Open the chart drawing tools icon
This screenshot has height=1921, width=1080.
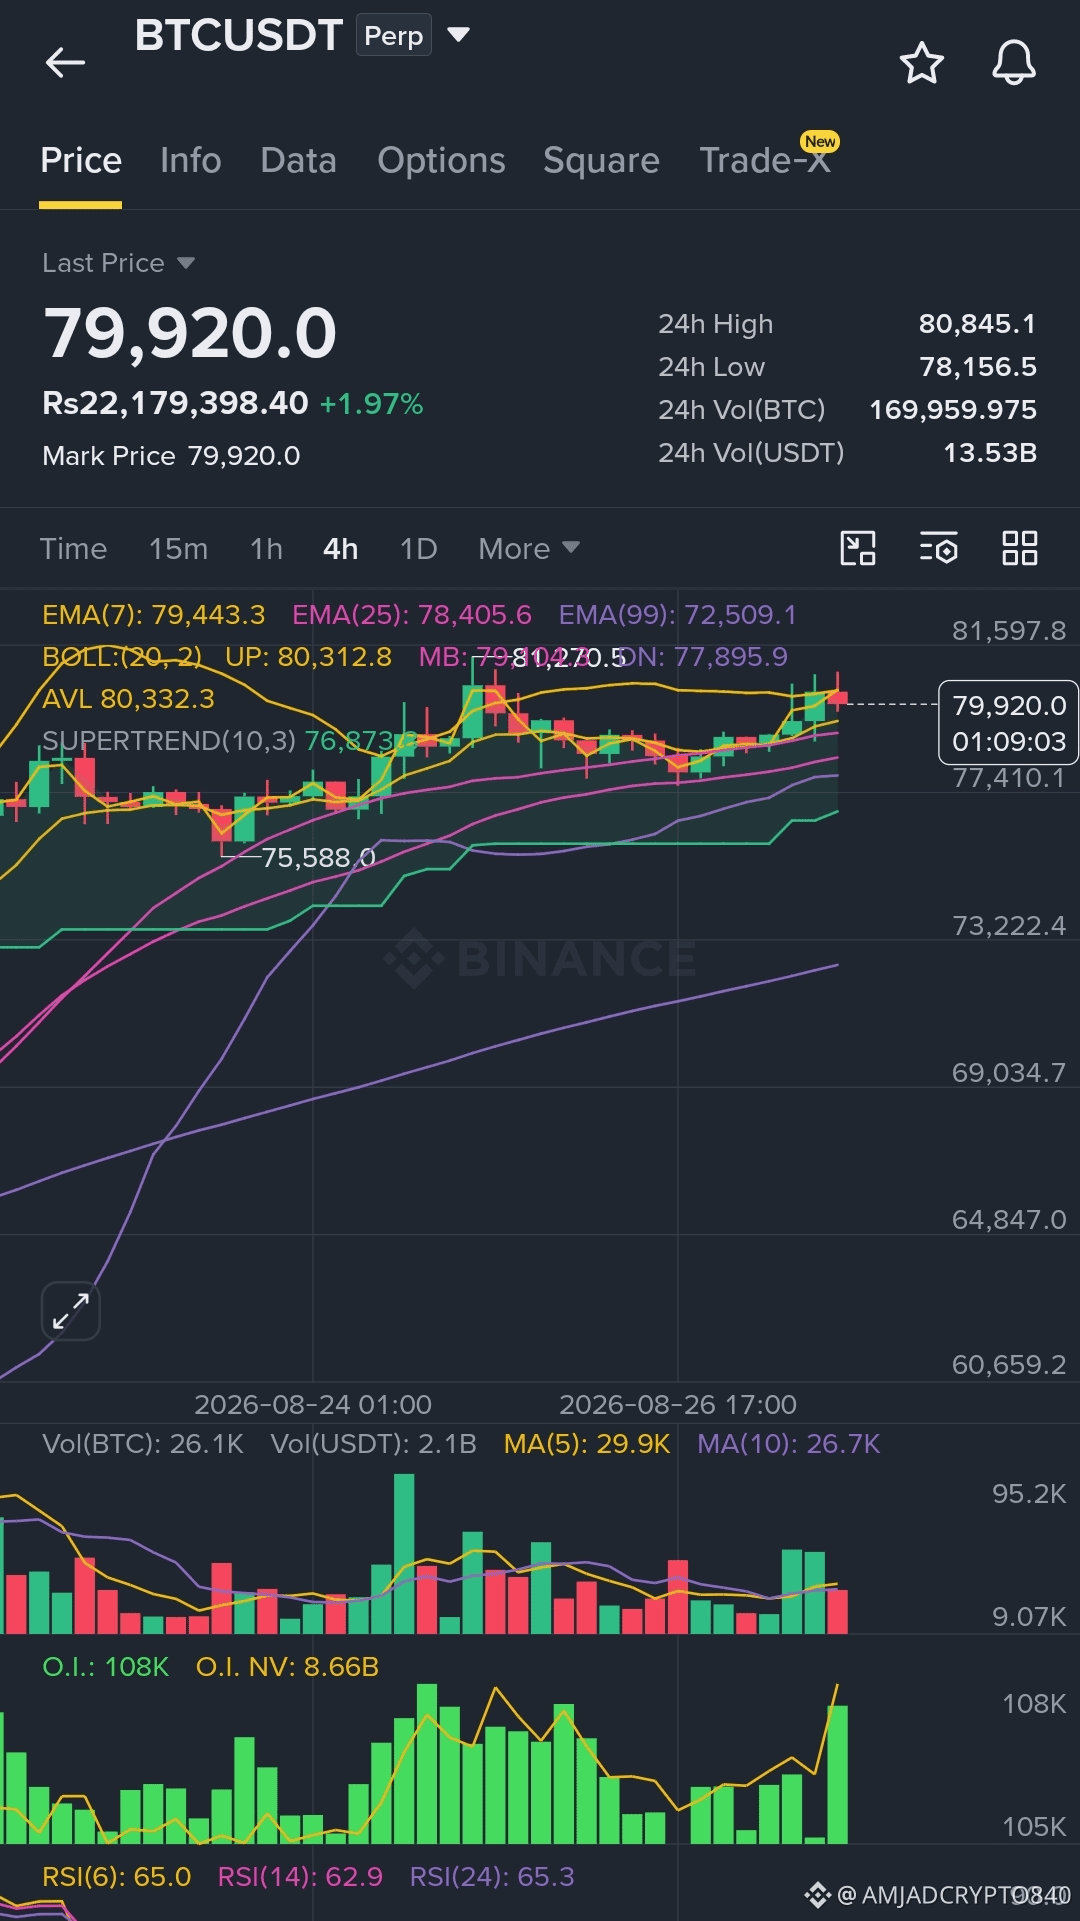pyautogui.click(x=857, y=548)
